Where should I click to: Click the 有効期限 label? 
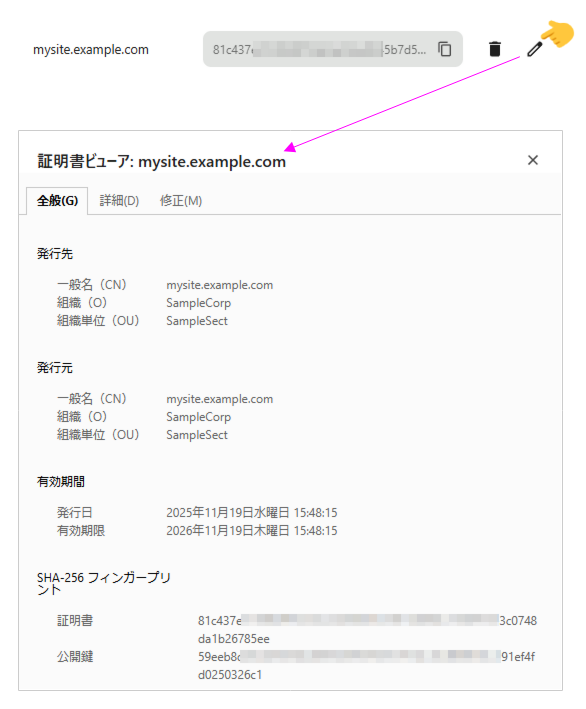(x=81, y=530)
